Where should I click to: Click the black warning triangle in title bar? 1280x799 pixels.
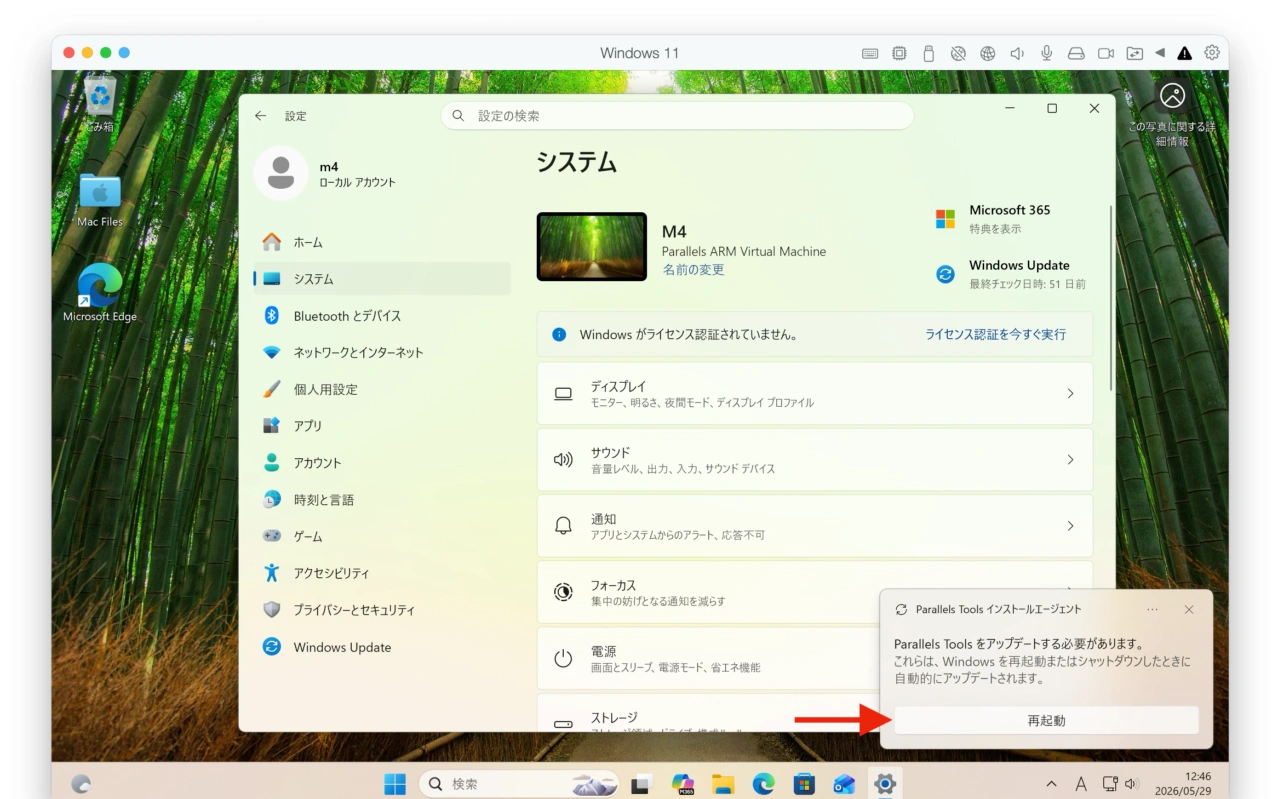(x=1185, y=53)
